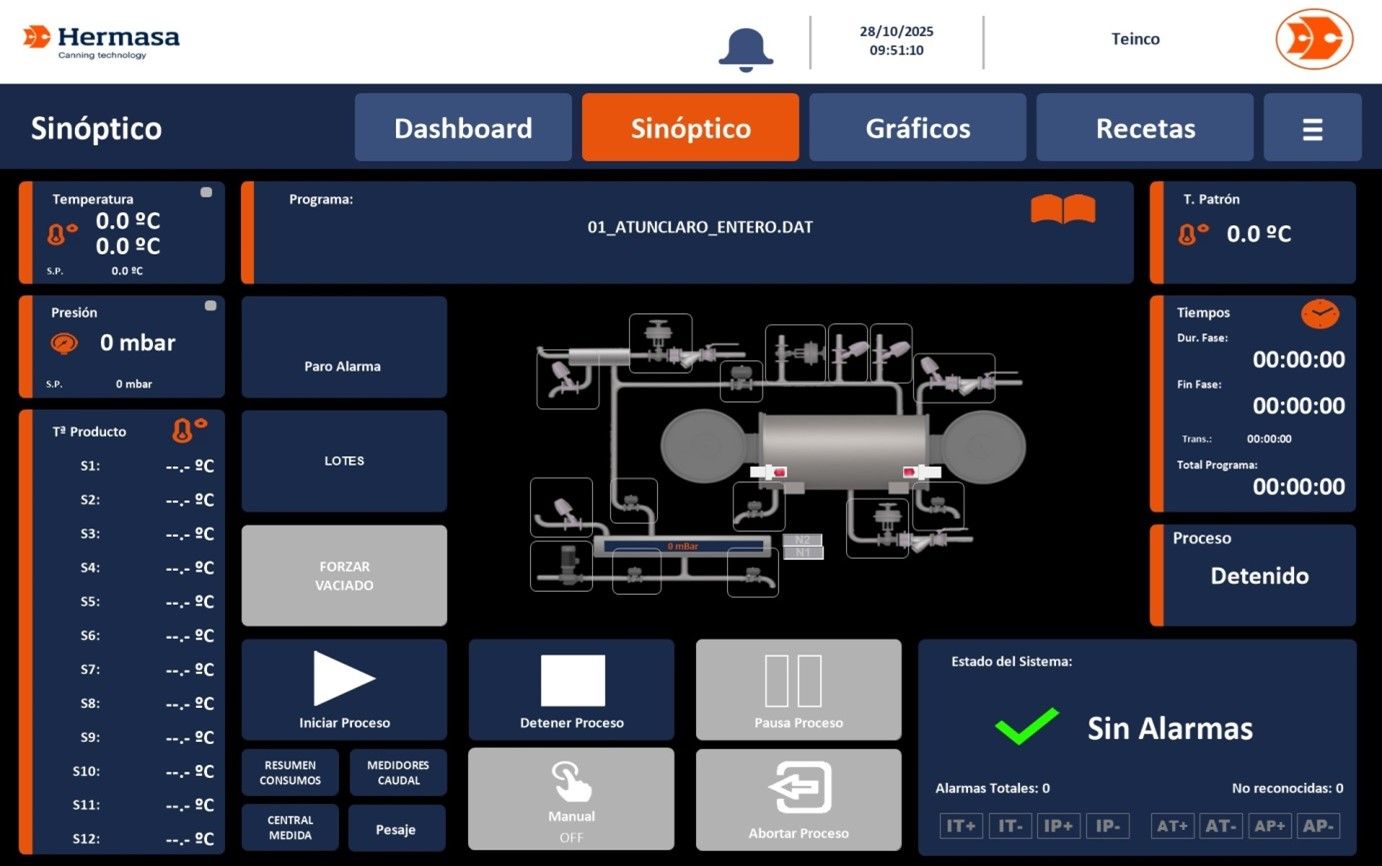This screenshot has height=866, width=1382.
Task: Click the green checkmark status icon
Action: (1026, 726)
